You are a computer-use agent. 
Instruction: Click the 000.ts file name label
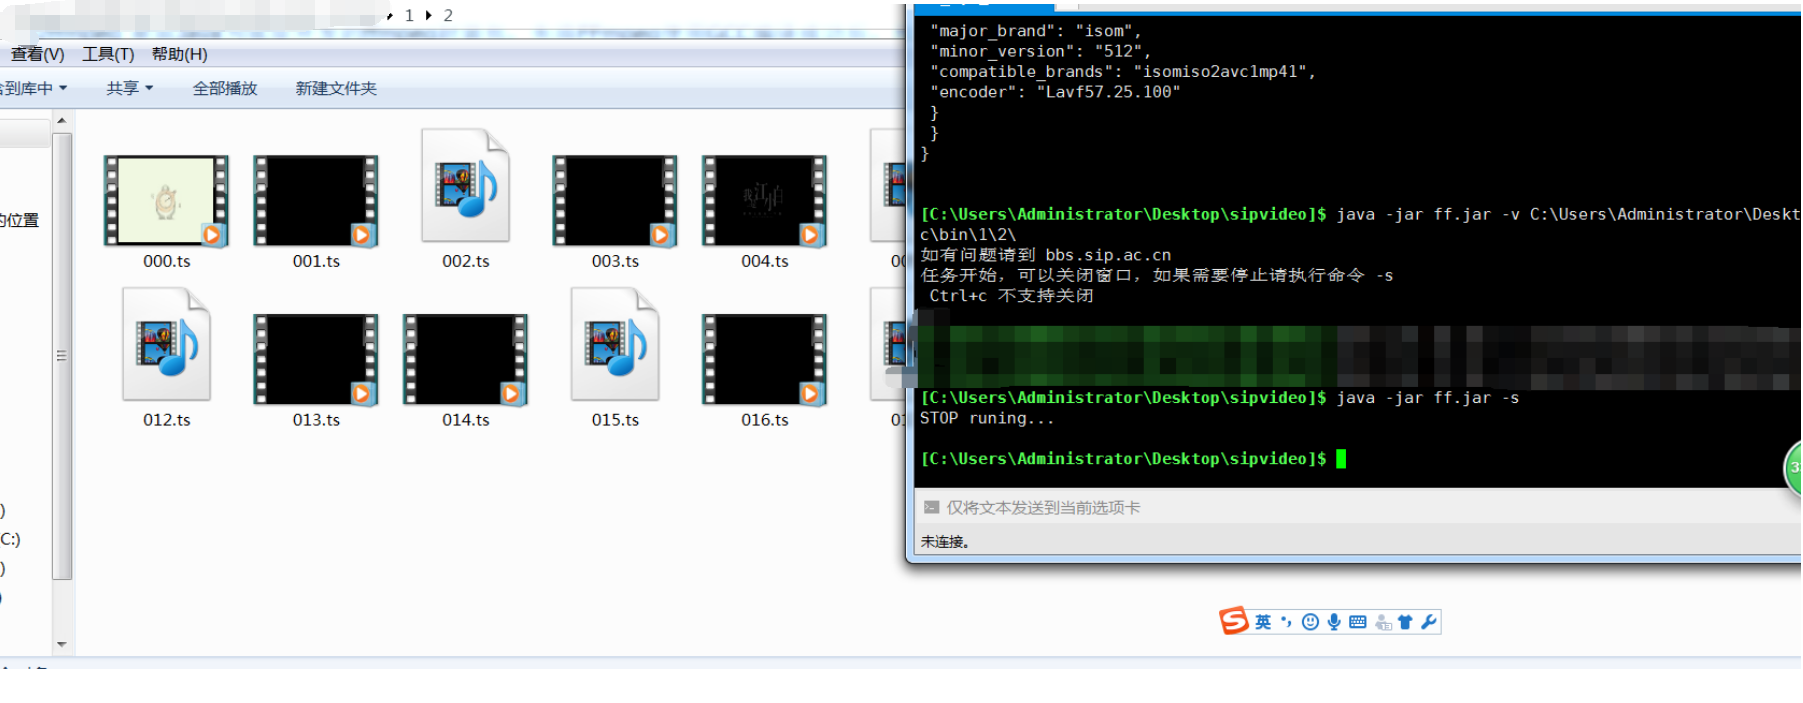click(166, 261)
